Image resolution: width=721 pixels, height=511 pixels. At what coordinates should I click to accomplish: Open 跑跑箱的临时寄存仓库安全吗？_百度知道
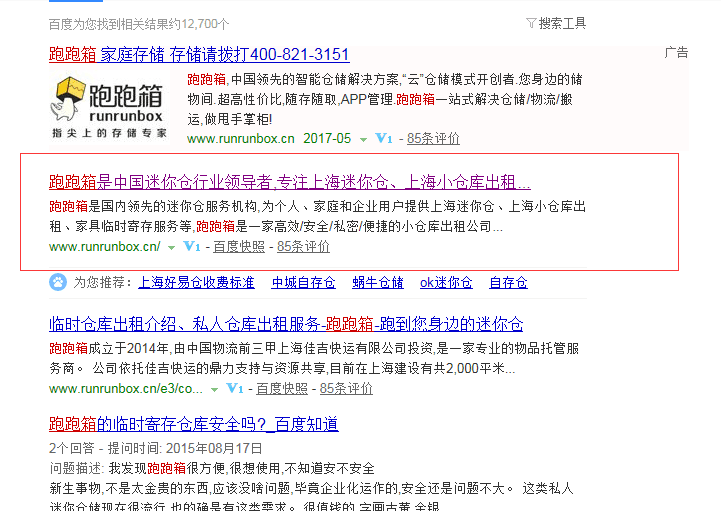point(194,424)
